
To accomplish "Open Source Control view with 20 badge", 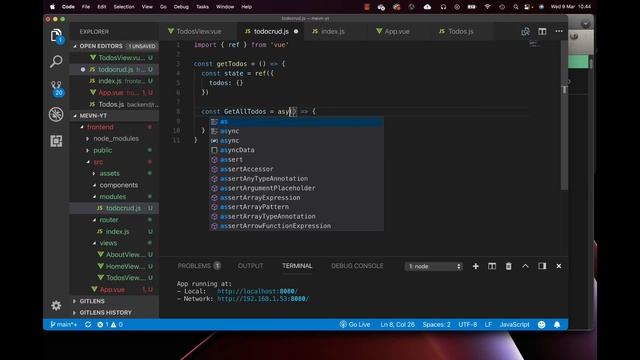I will tap(56, 88).
